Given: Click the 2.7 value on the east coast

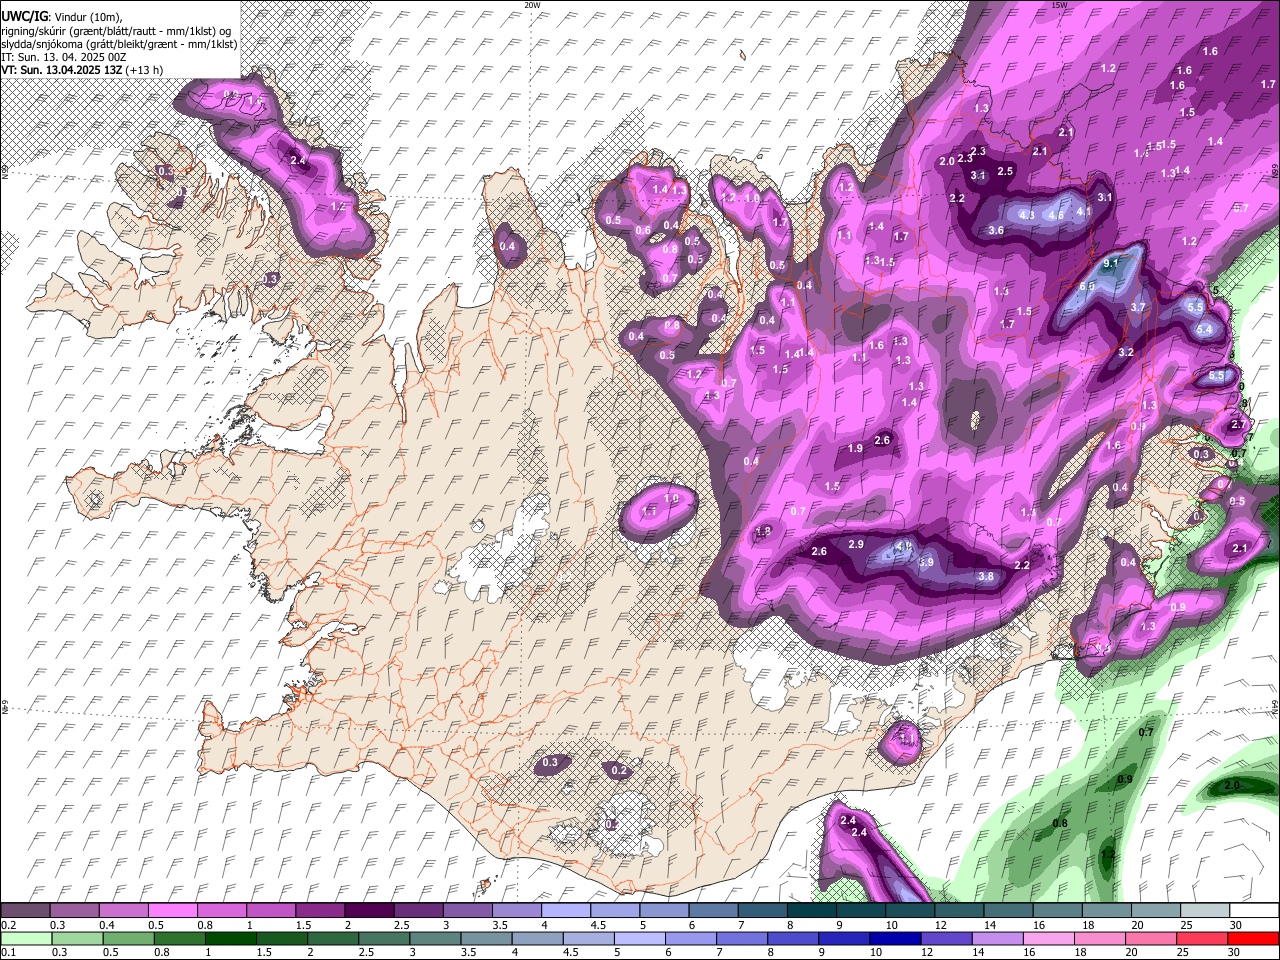Looking at the screenshot, I should click(x=1238, y=425).
